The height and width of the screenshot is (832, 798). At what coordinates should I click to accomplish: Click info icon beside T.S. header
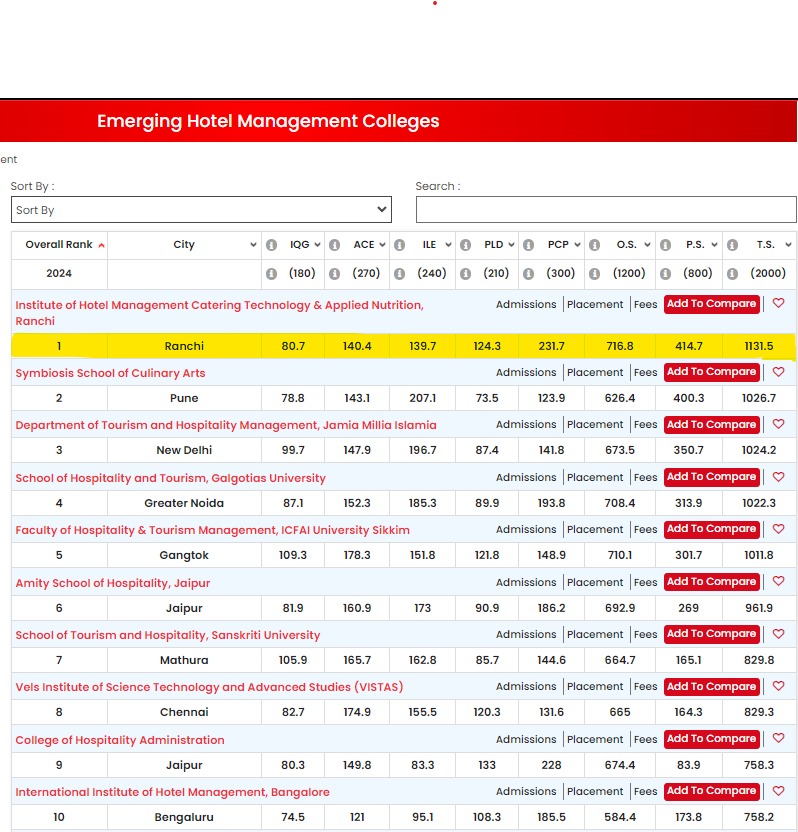(x=732, y=245)
